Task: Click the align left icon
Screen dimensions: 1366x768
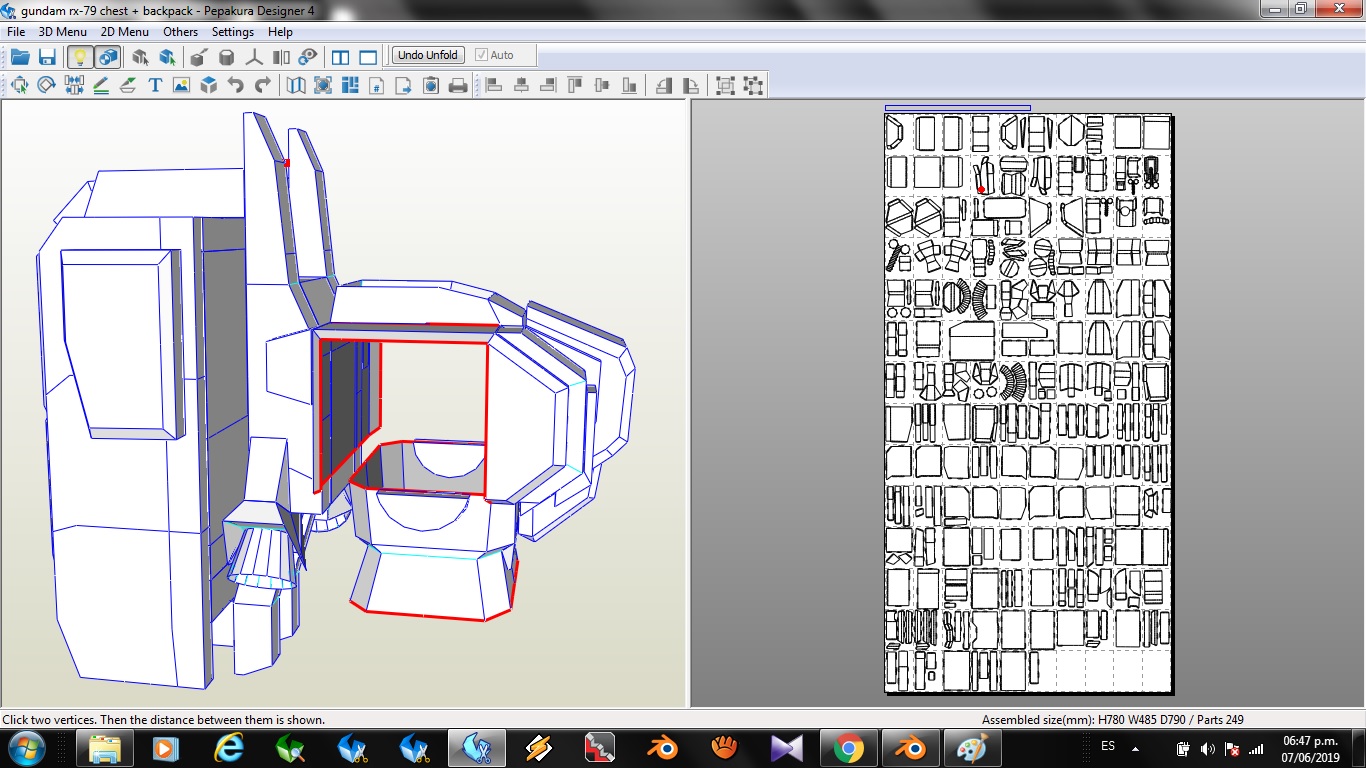Action: point(494,85)
